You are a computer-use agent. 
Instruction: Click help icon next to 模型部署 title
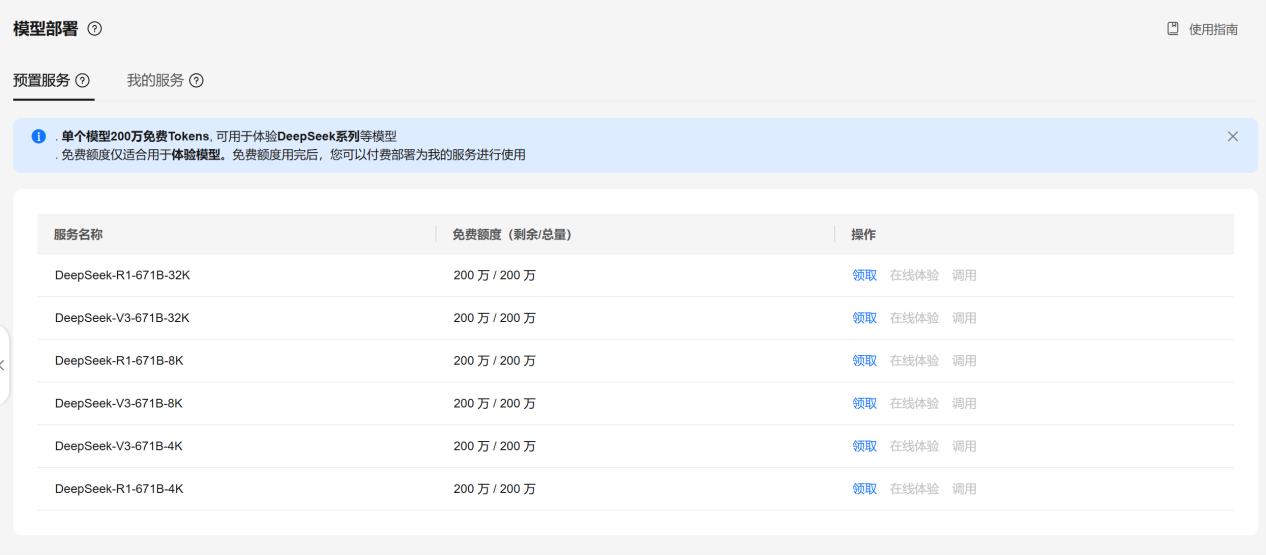tap(95, 29)
